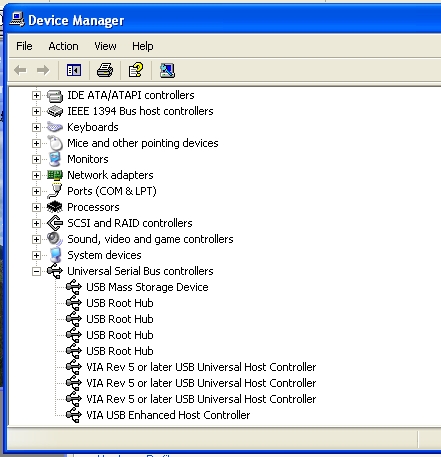Open the View menu
The image size is (441, 457).
[105, 46]
